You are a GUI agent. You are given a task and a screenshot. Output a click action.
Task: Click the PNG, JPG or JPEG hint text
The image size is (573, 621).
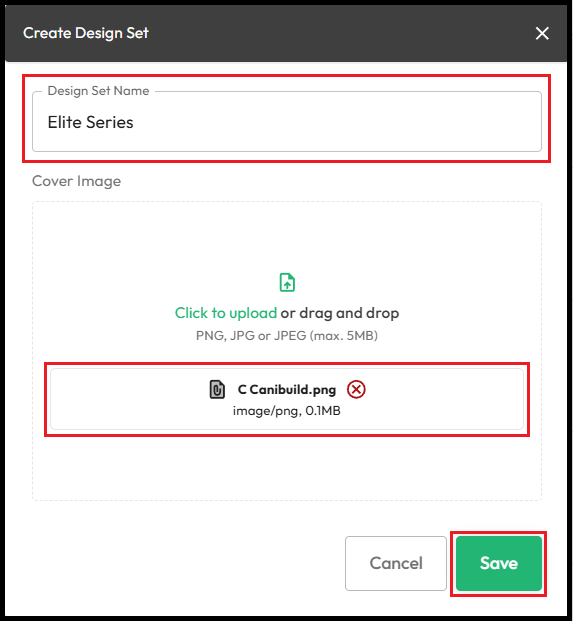coord(287,336)
